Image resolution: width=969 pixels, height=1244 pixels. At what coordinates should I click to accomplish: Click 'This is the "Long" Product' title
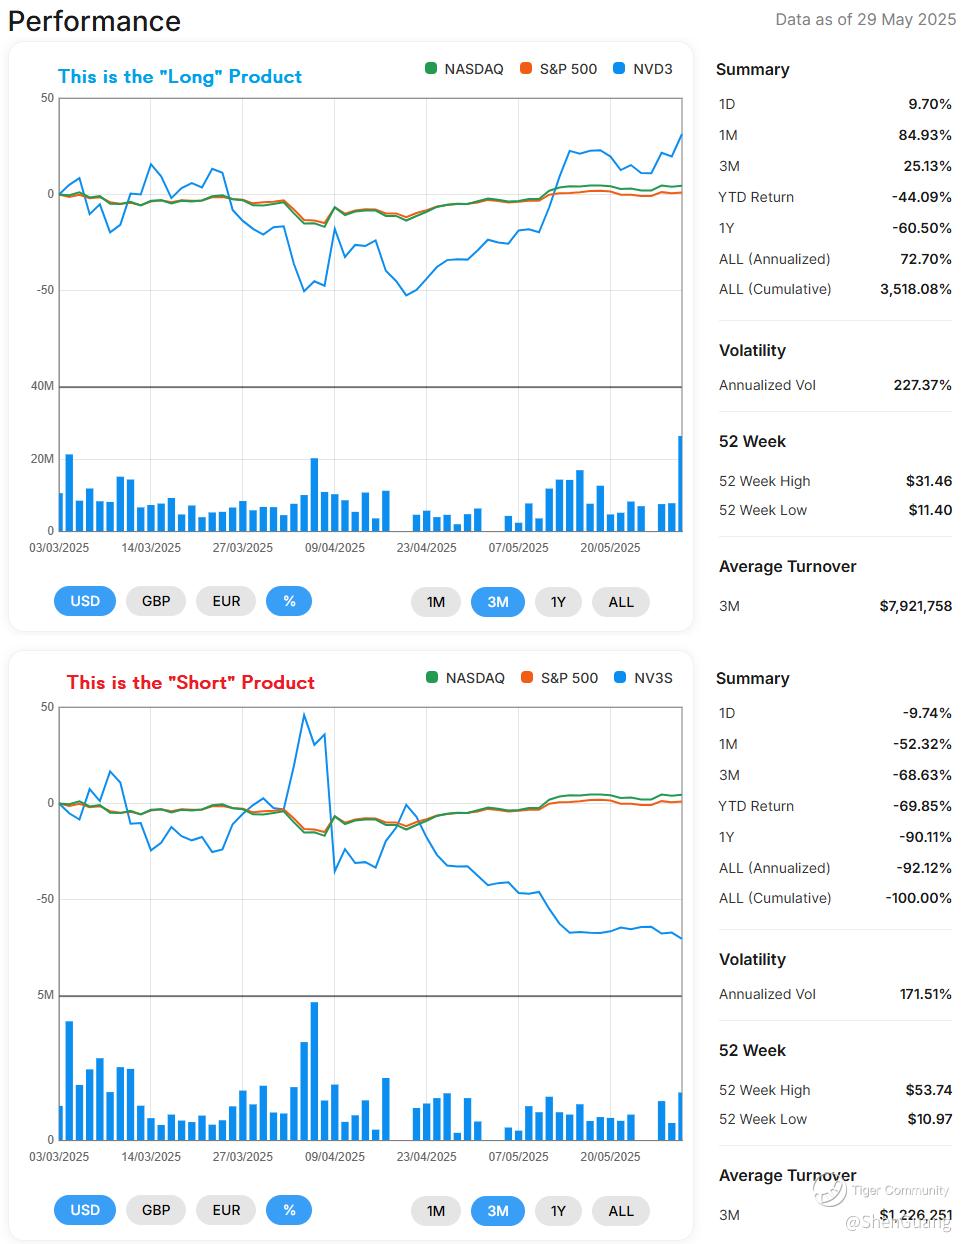[180, 76]
